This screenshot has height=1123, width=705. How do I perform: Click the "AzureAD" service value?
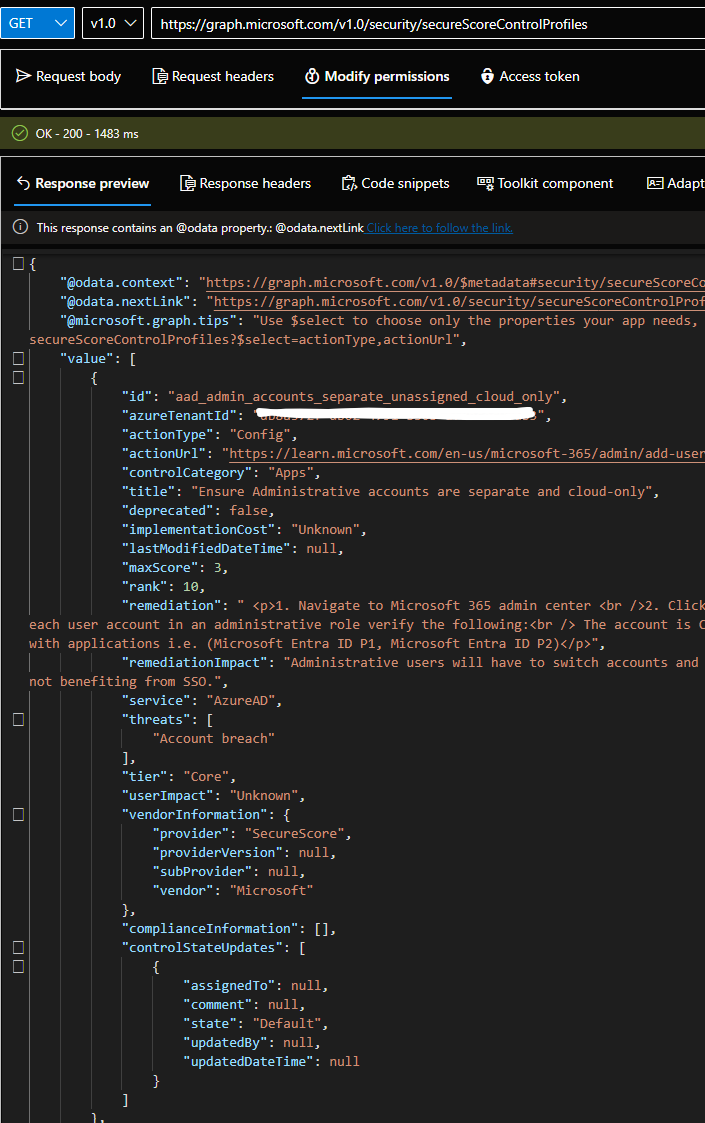click(241, 700)
